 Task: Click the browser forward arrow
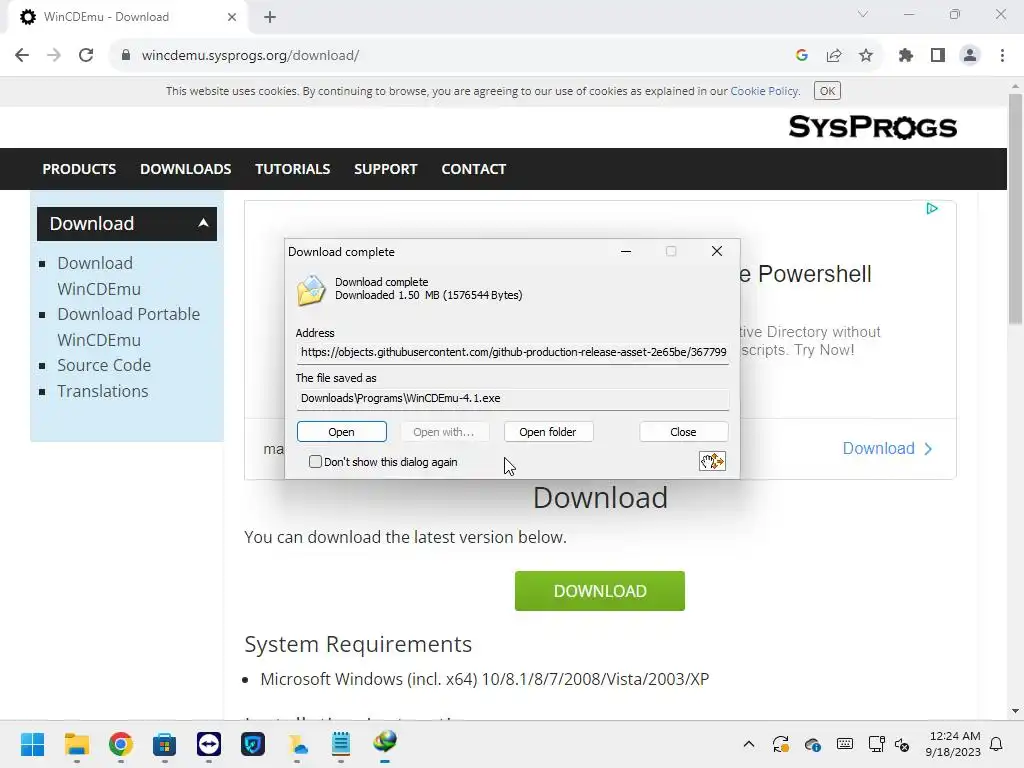click(x=54, y=56)
